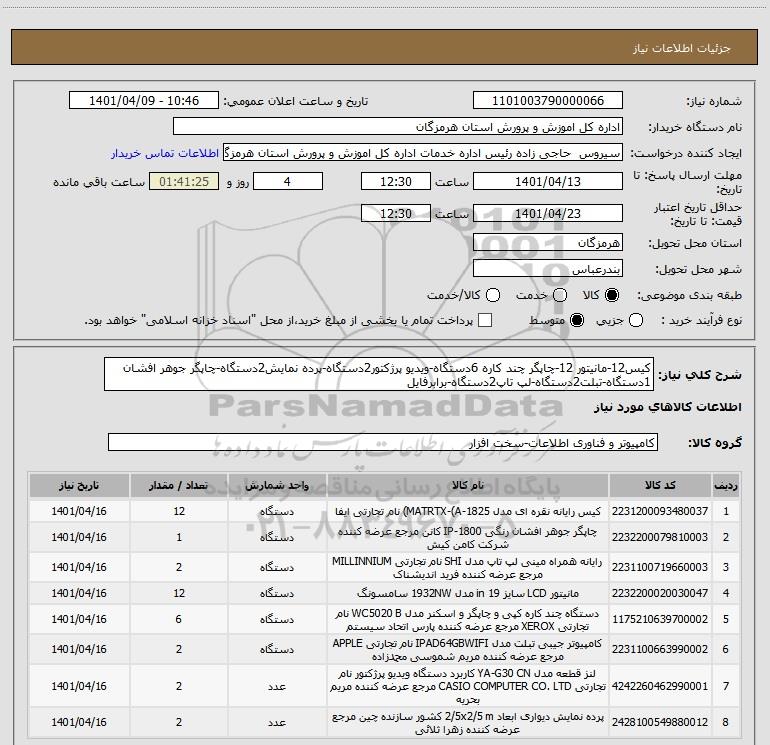Open the buyer contact info link اطلاعات تماس خریدار
The height and width of the screenshot is (745, 770).
[165, 153]
